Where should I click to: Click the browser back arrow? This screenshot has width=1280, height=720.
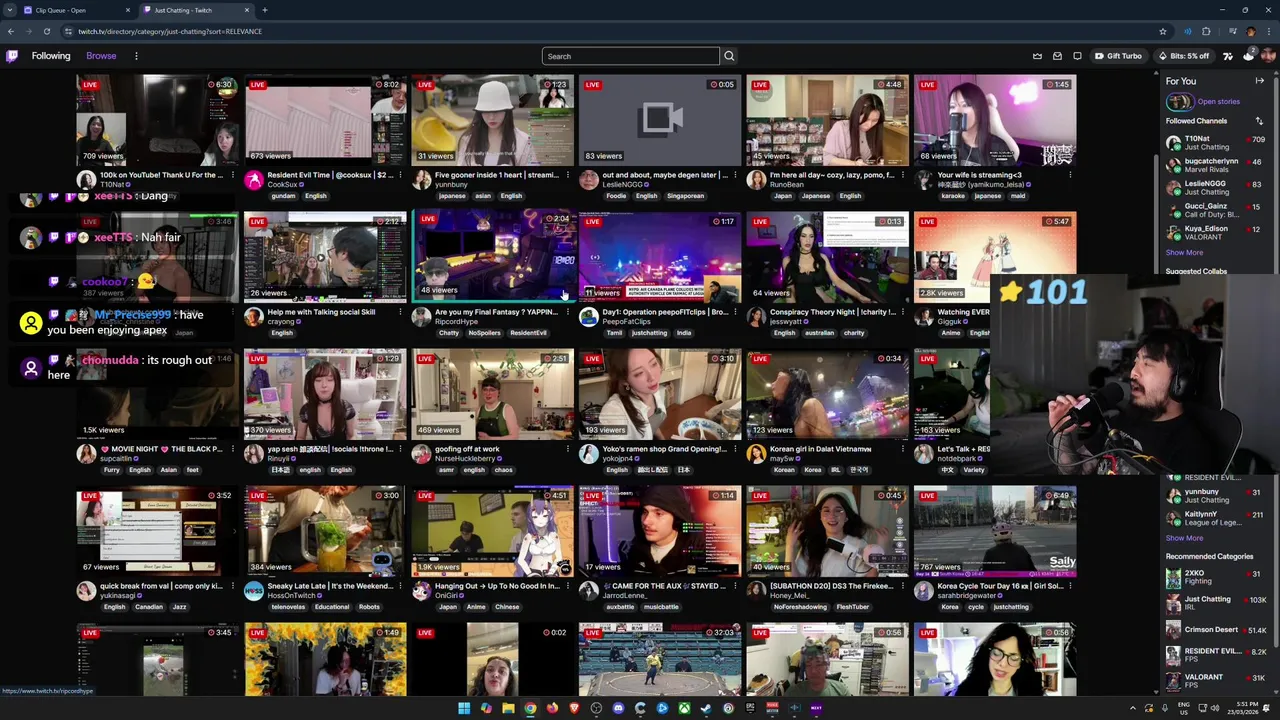[10, 31]
